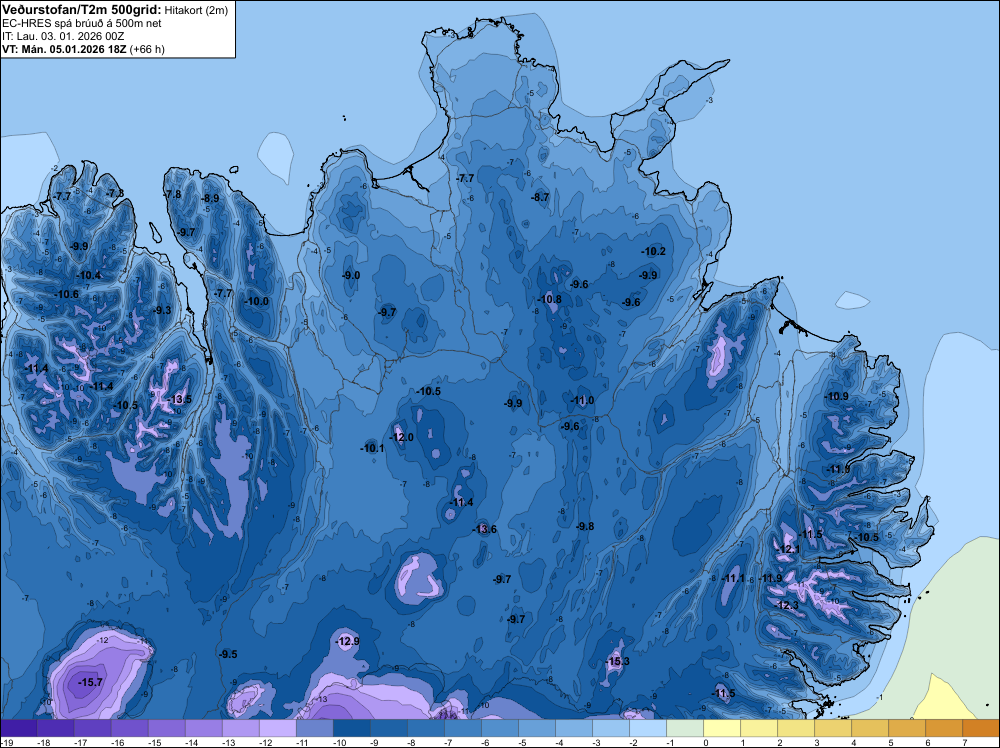The width and height of the screenshot is (1000, 748).
Task: Click the -11.0 temperature label
Action: tap(582, 400)
